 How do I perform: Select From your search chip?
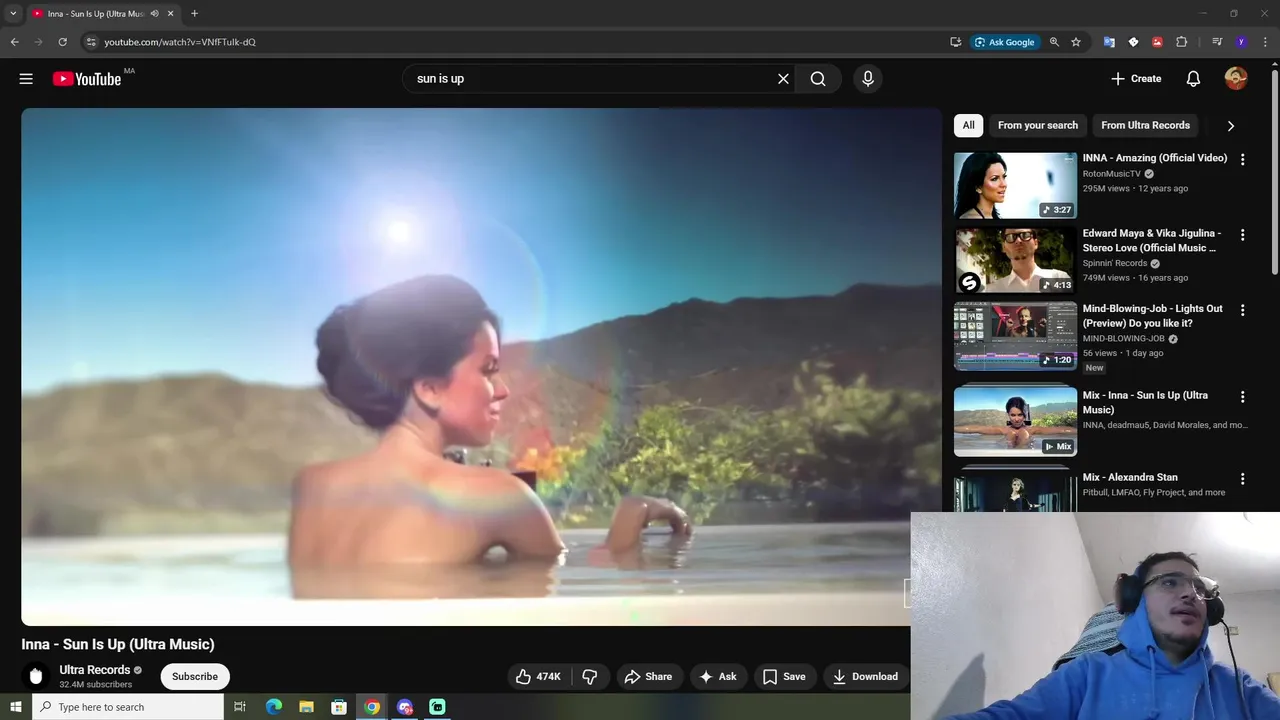(1037, 125)
